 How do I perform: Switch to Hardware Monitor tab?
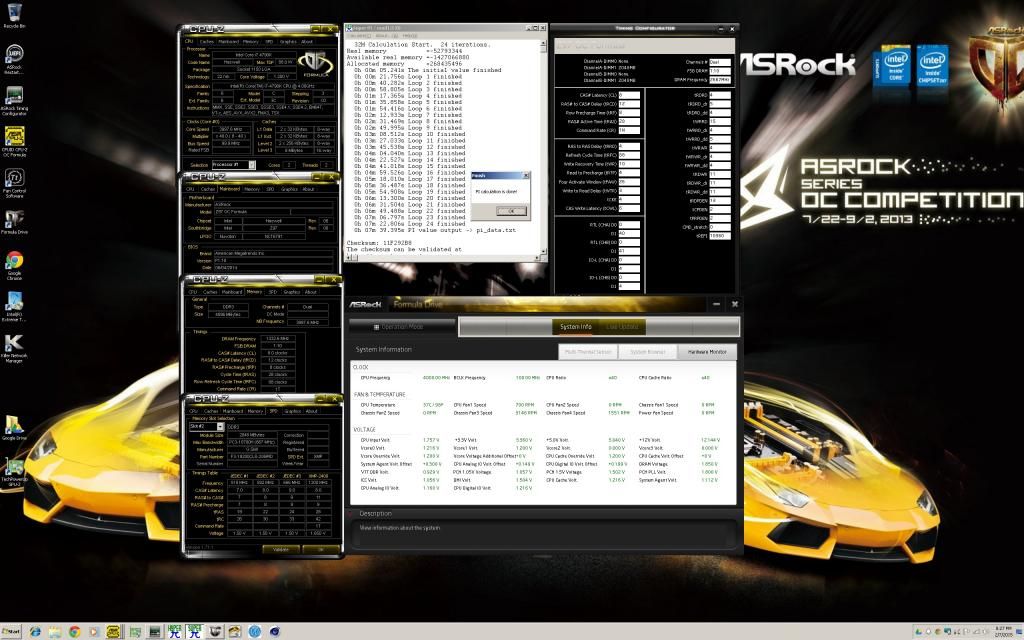pyautogui.click(x=707, y=351)
